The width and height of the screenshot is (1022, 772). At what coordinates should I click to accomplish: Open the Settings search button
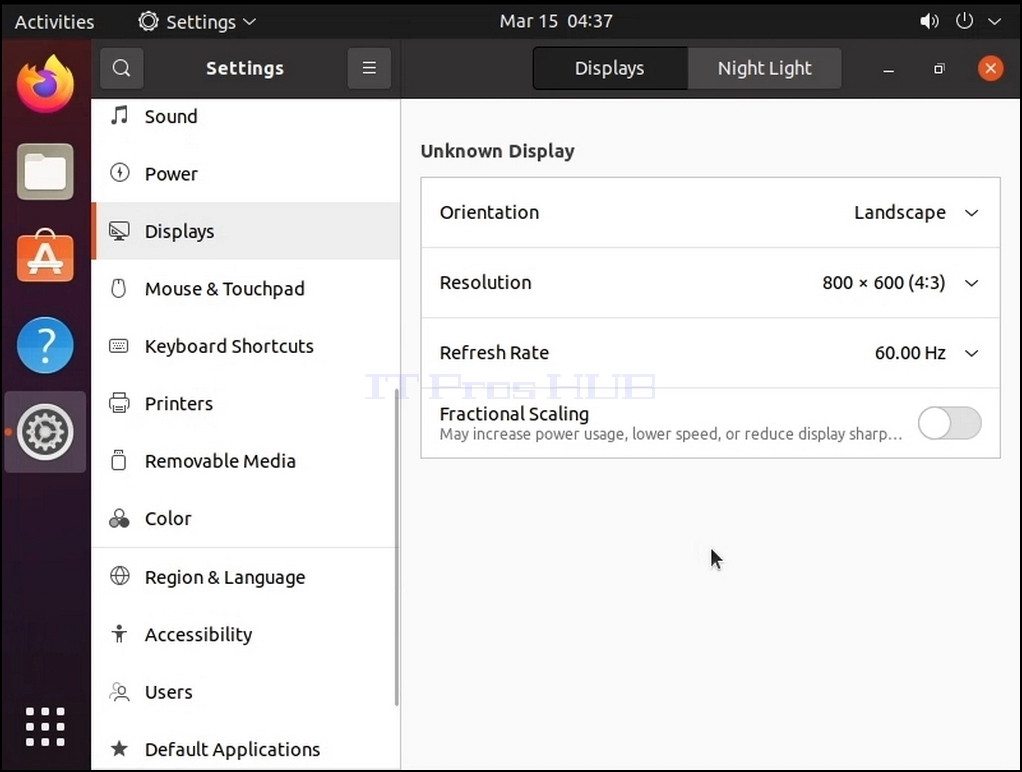click(x=121, y=68)
